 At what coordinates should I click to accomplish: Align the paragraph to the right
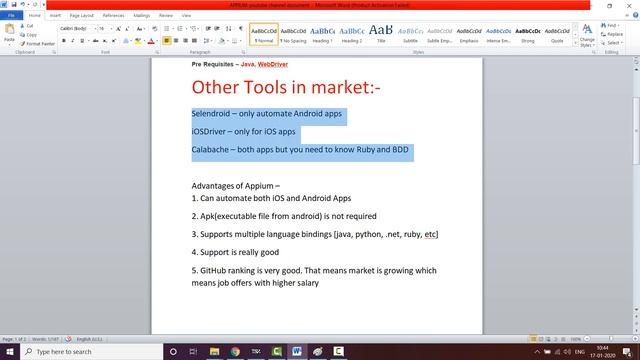click(185, 41)
